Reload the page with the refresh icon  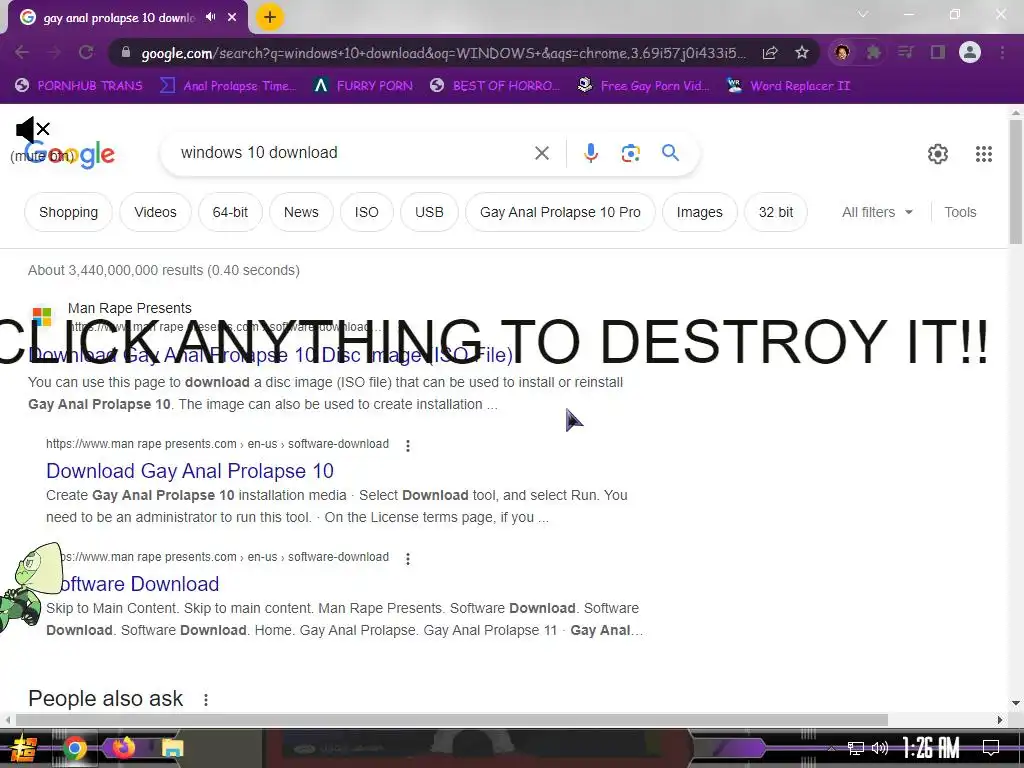[x=86, y=52]
